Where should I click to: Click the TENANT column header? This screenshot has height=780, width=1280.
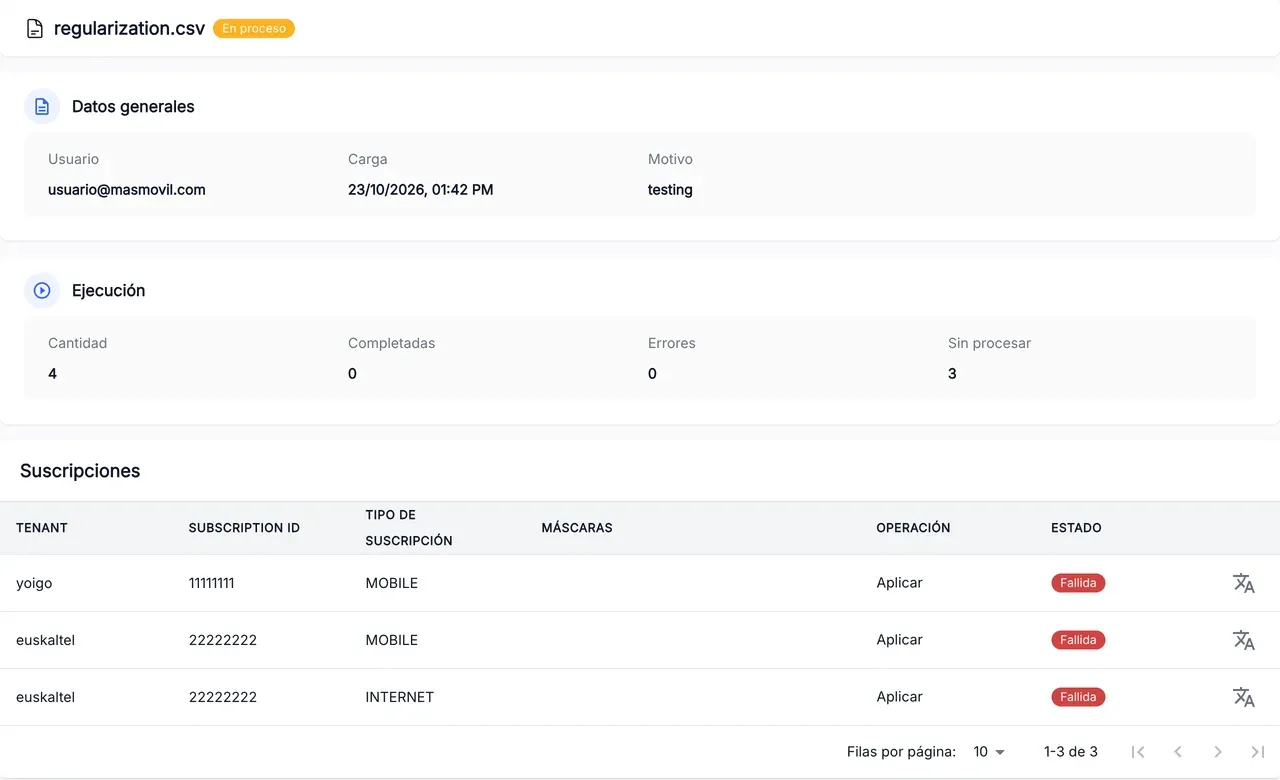(x=42, y=528)
